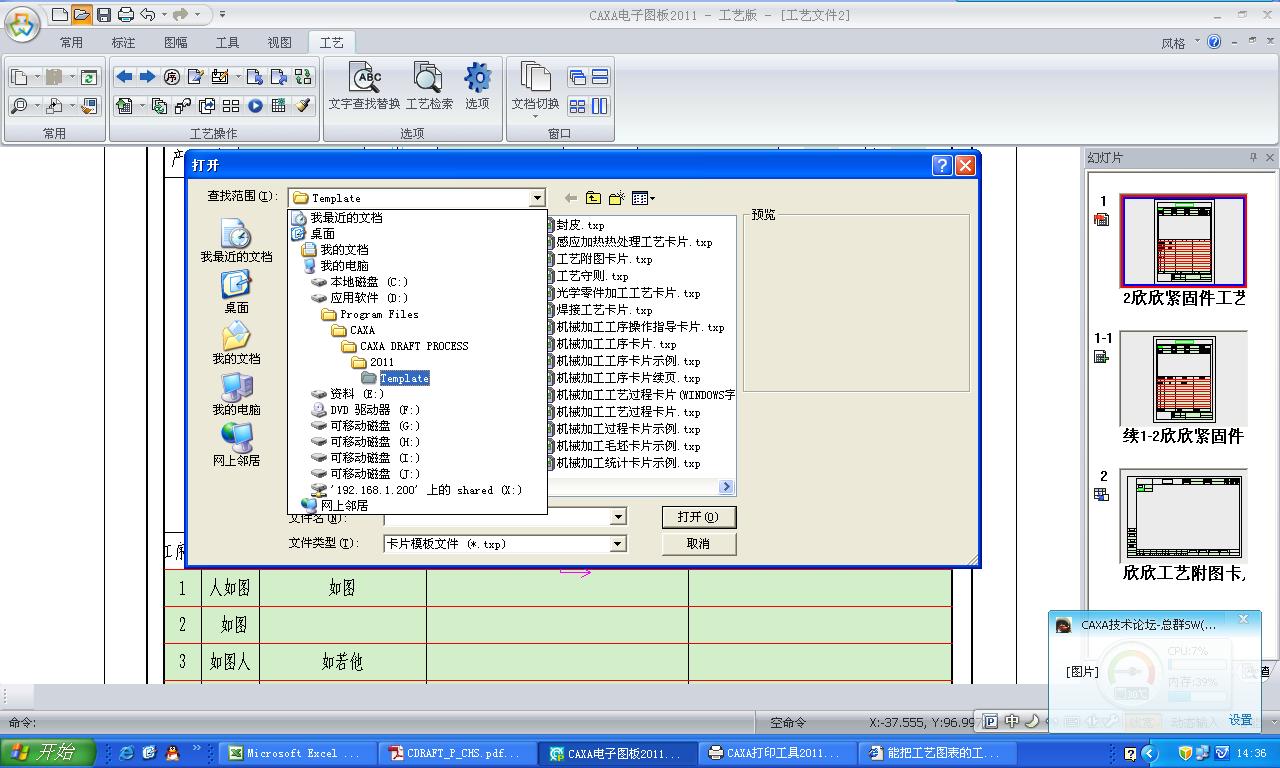Switch to the 标注 ribbon tab
The width and height of the screenshot is (1280, 768).
(x=123, y=43)
